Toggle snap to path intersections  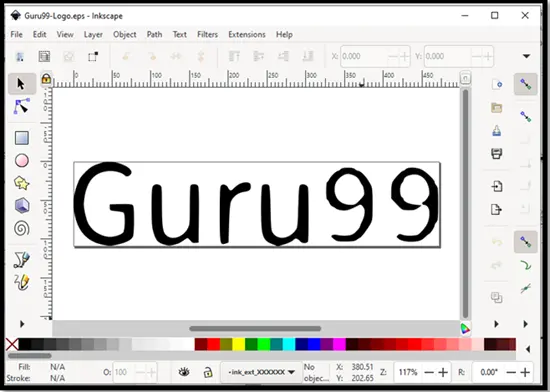526,288
